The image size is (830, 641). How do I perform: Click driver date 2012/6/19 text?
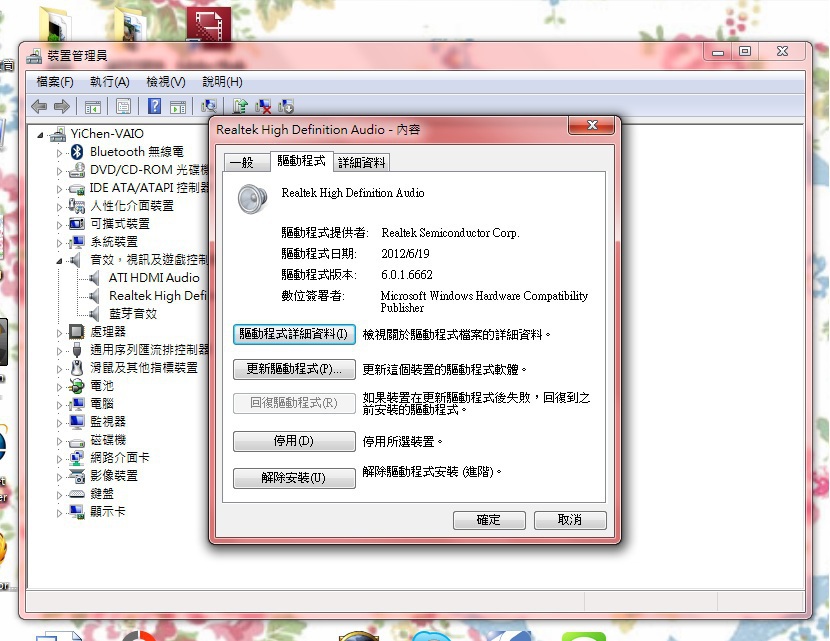coord(405,254)
